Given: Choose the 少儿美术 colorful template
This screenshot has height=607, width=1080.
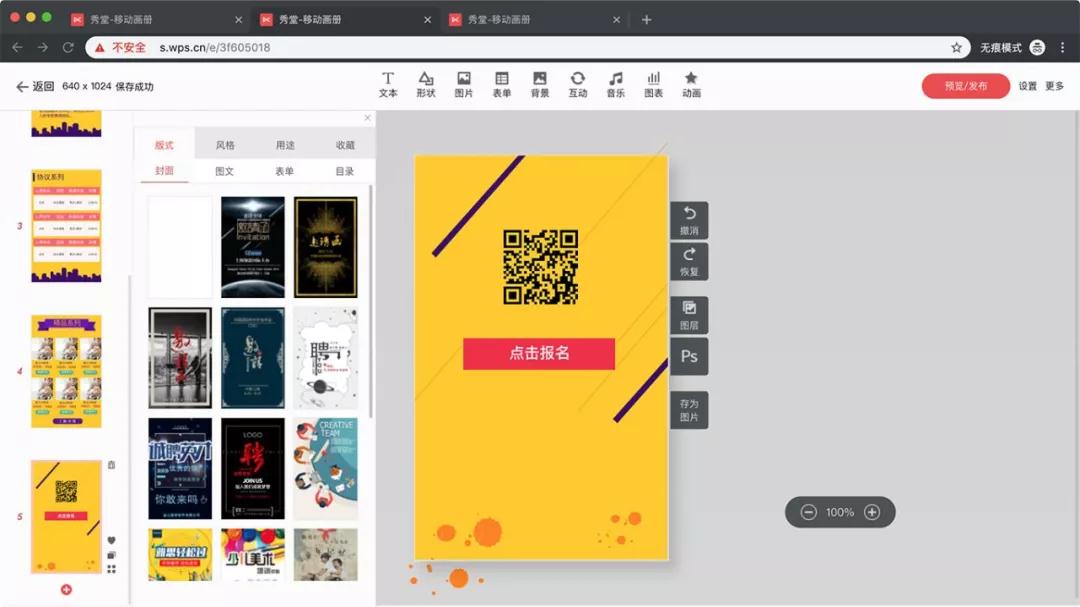Looking at the screenshot, I should pyautogui.click(x=253, y=555).
